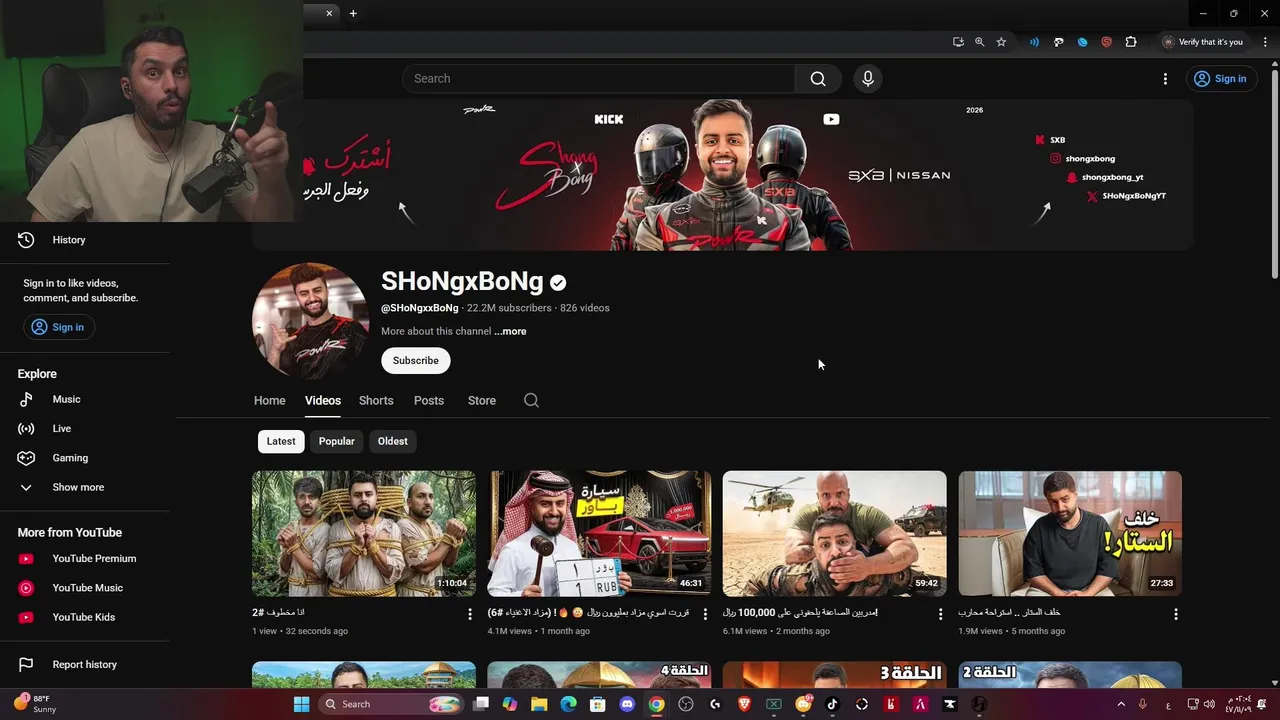Open Live section icon in Explore sidebar
Viewport: 1280px width, 720px height.
click(26, 428)
